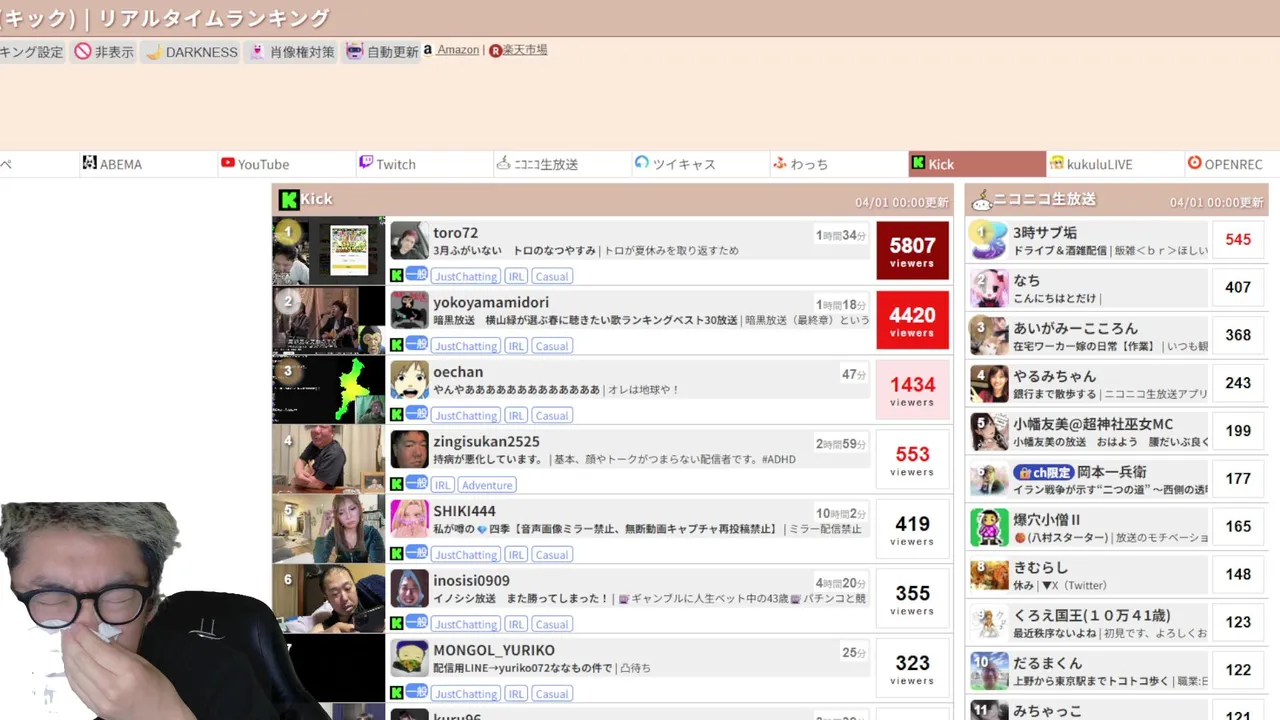
Task: Open the yokoyamamidori channel name
Action: (491, 302)
